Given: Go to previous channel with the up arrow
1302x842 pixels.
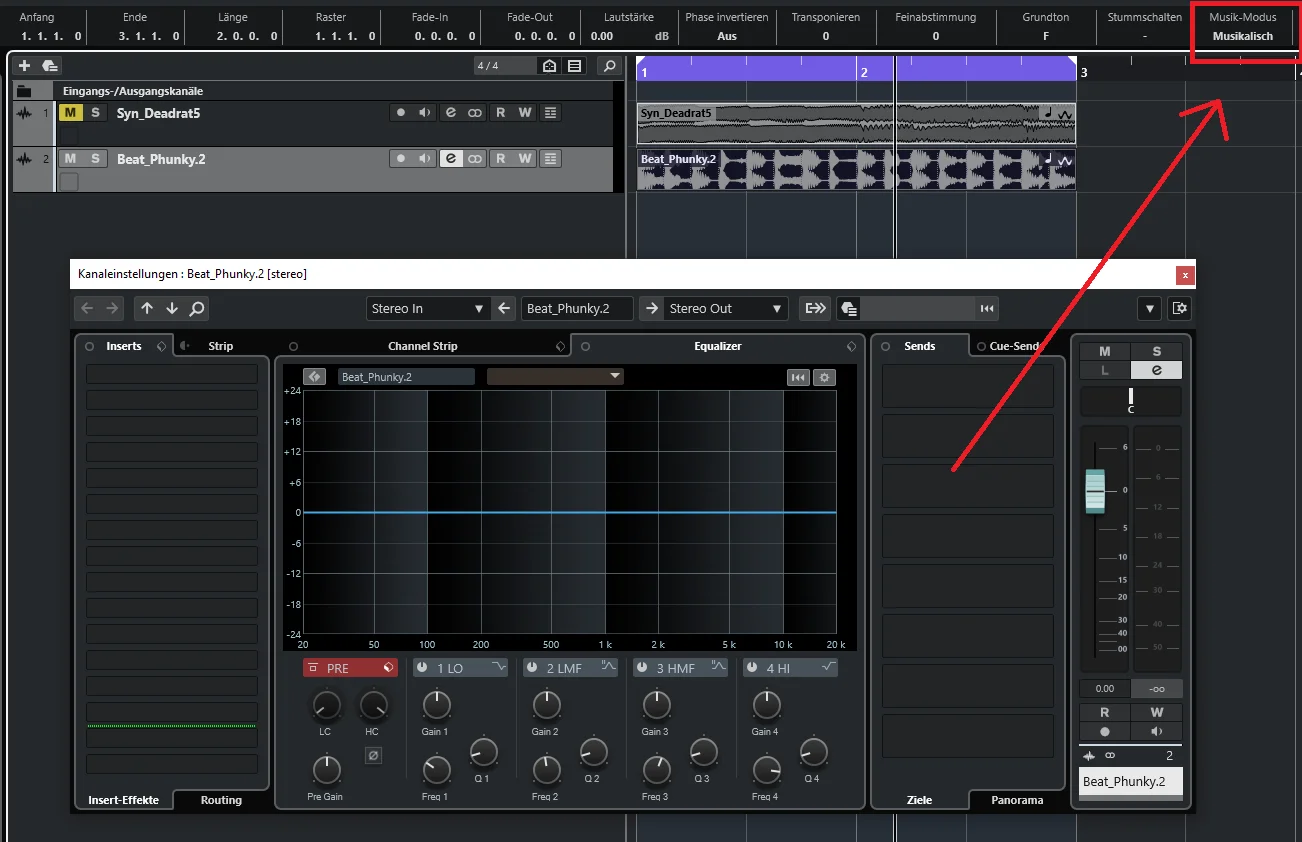Looking at the screenshot, I should (147, 308).
